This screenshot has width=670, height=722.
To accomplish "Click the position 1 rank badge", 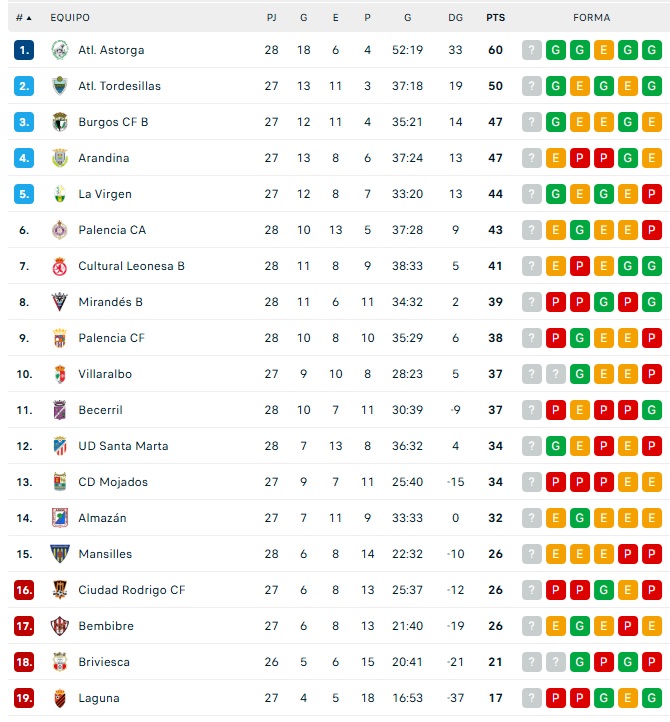I will click(x=24, y=50).
